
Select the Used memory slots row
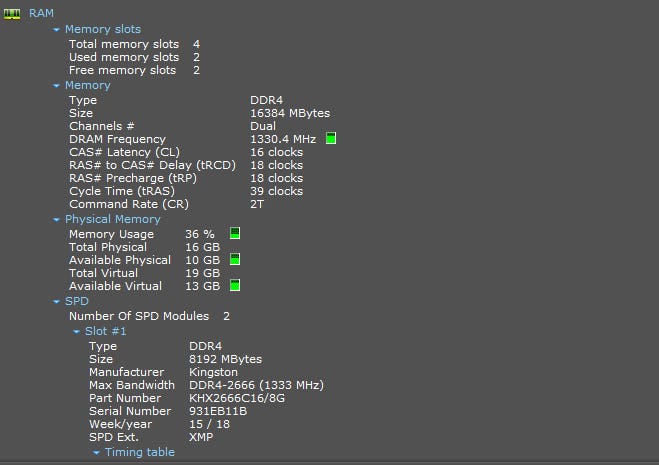(x=134, y=57)
